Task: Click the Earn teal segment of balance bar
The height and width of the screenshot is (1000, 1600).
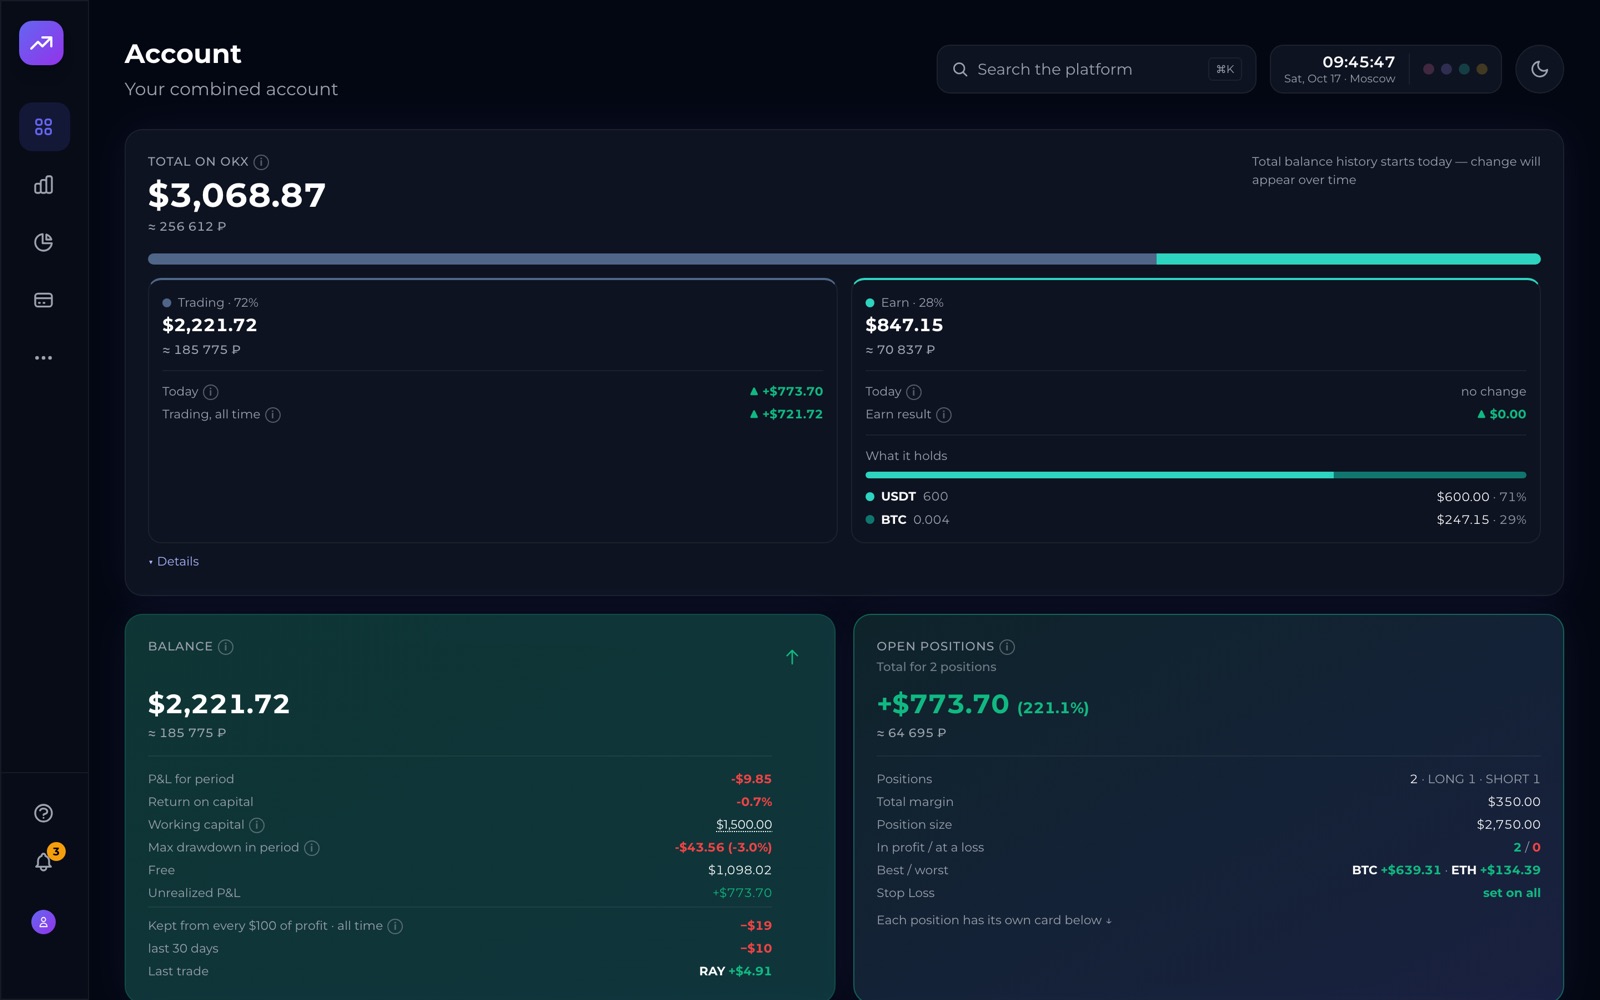Action: pos(1348,259)
